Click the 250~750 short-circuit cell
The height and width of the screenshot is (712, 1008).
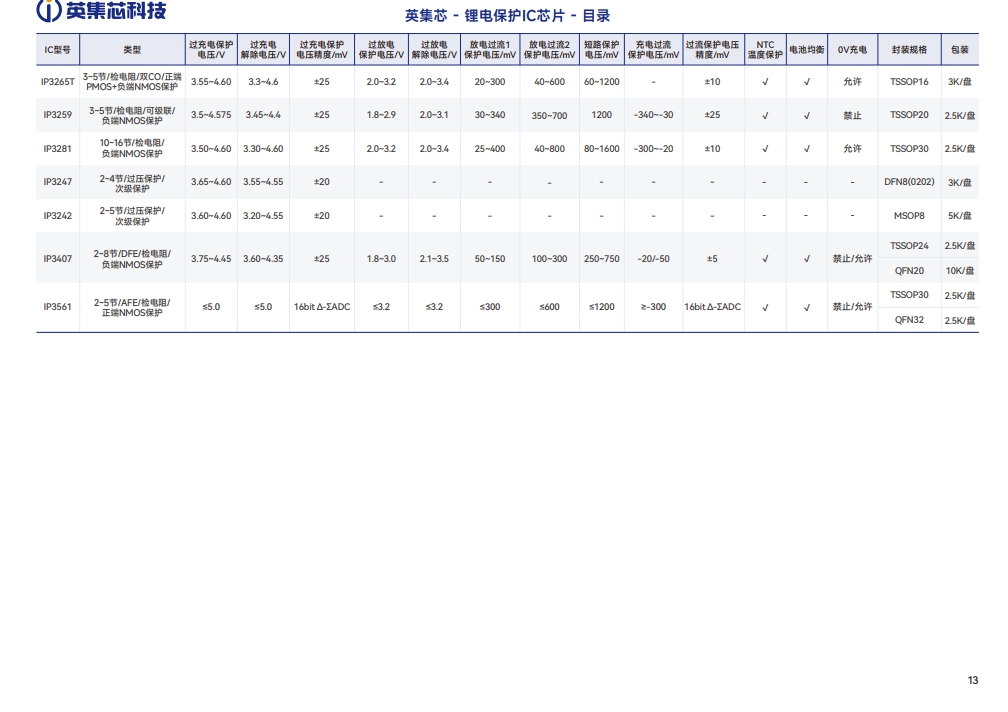point(602,258)
